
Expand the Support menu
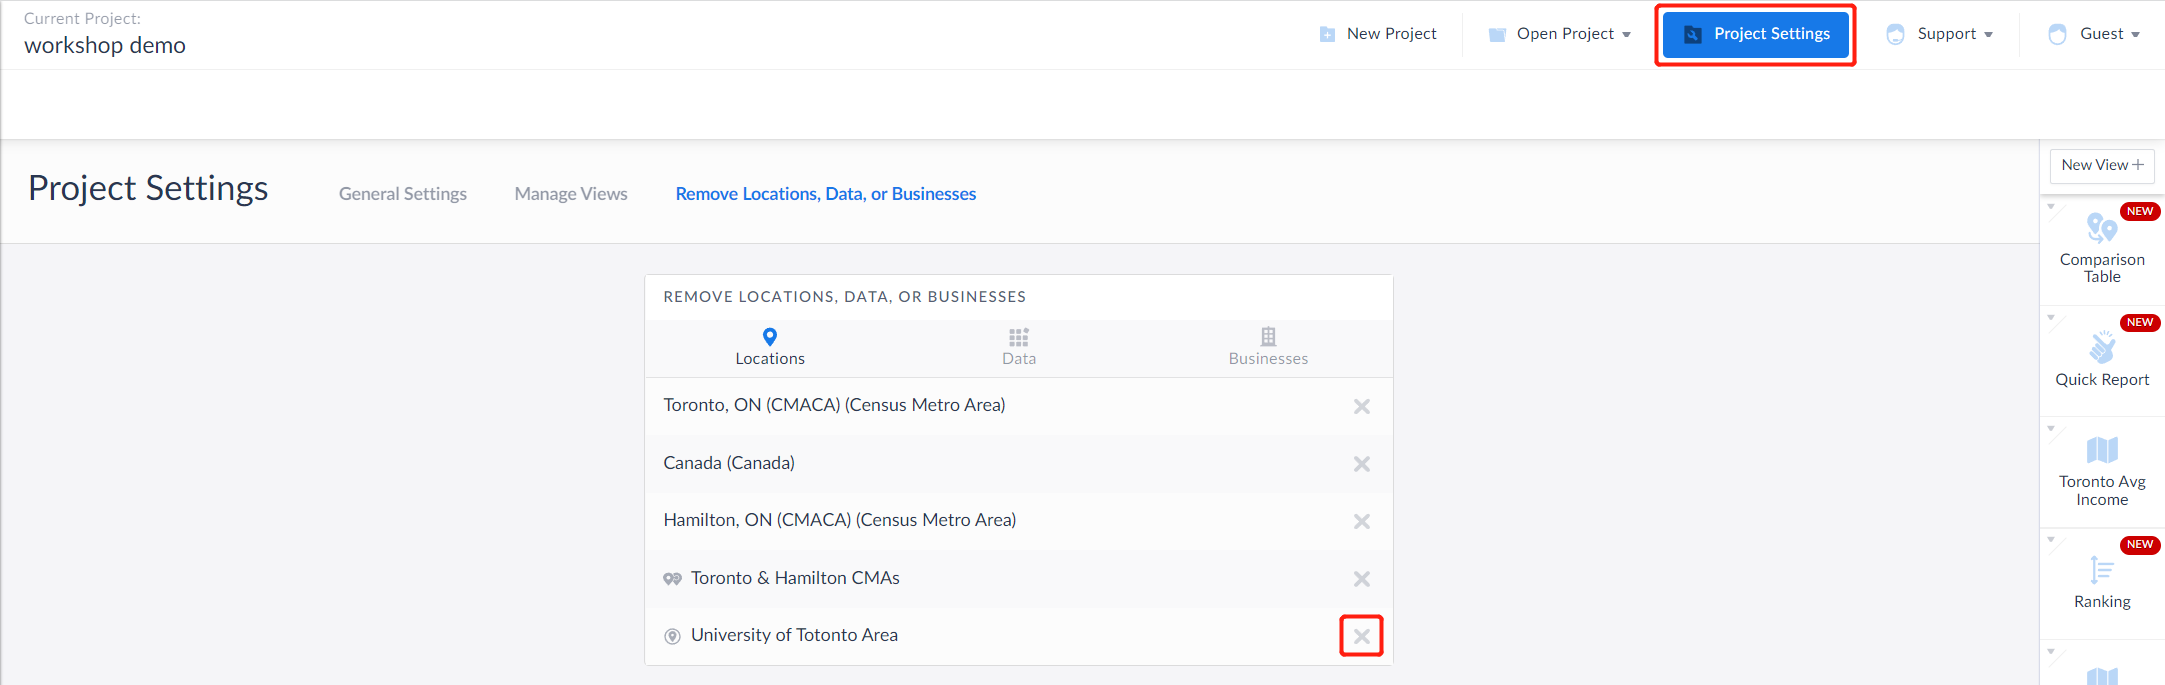tap(1940, 34)
